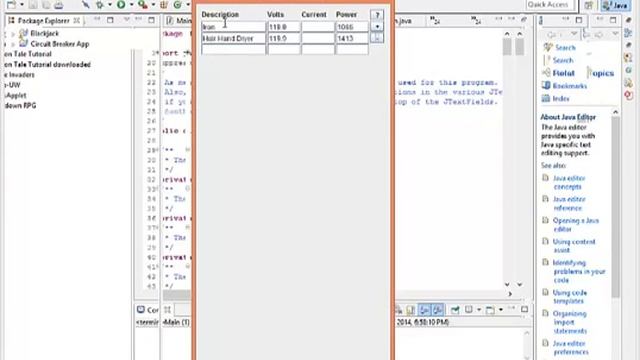This screenshot has height=360, width=640.
Task: Click the Current field in Iron row
Action: coord(318,27)
